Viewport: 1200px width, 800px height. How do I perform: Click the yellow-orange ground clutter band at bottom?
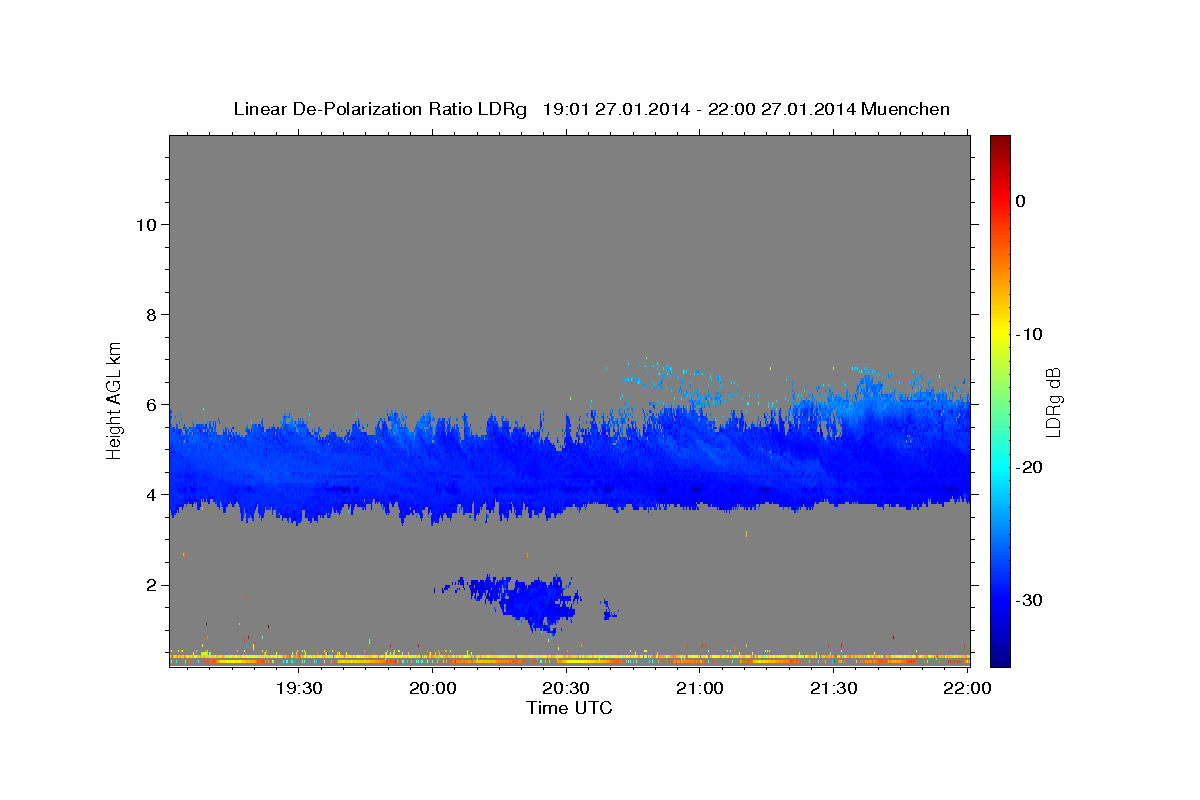[x=570, y=660]
